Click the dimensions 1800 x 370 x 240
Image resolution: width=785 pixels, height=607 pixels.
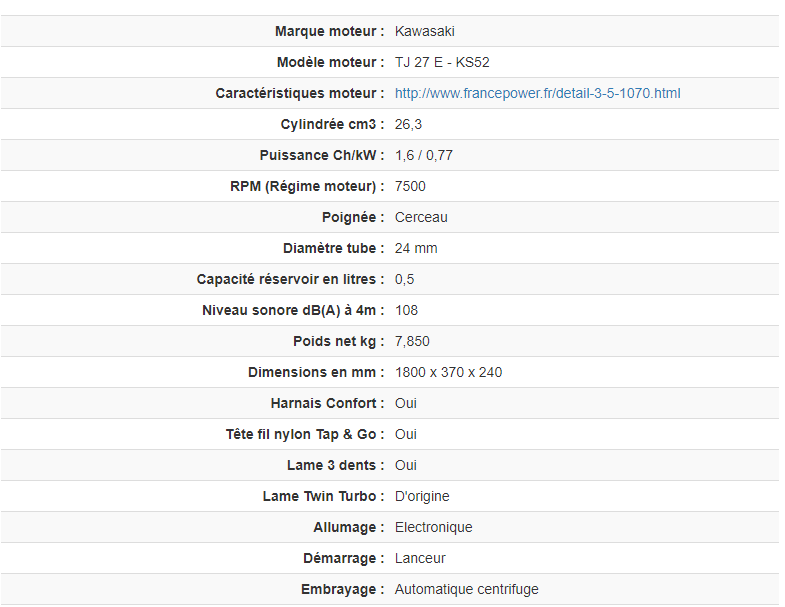[x=448, y=372]
